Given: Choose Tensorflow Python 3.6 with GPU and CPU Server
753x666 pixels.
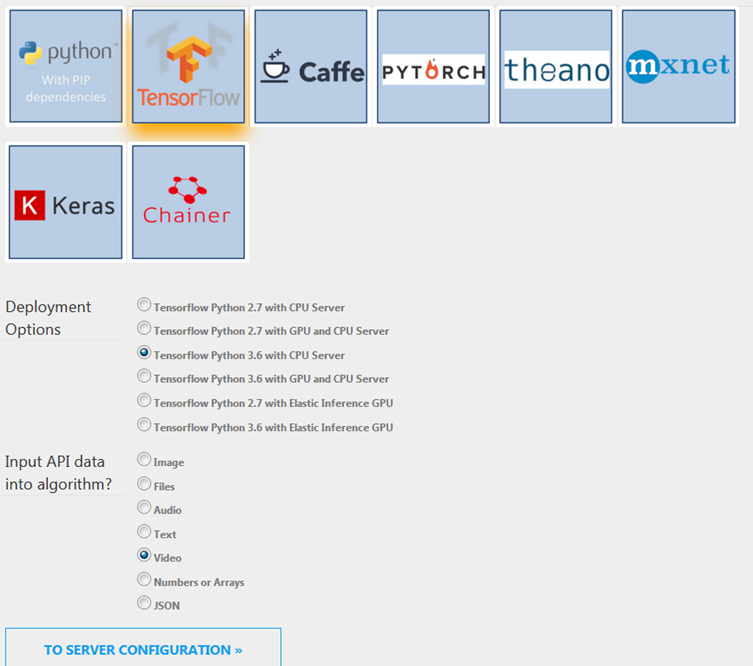Looking at the screenshot, I should click(144, 375).
